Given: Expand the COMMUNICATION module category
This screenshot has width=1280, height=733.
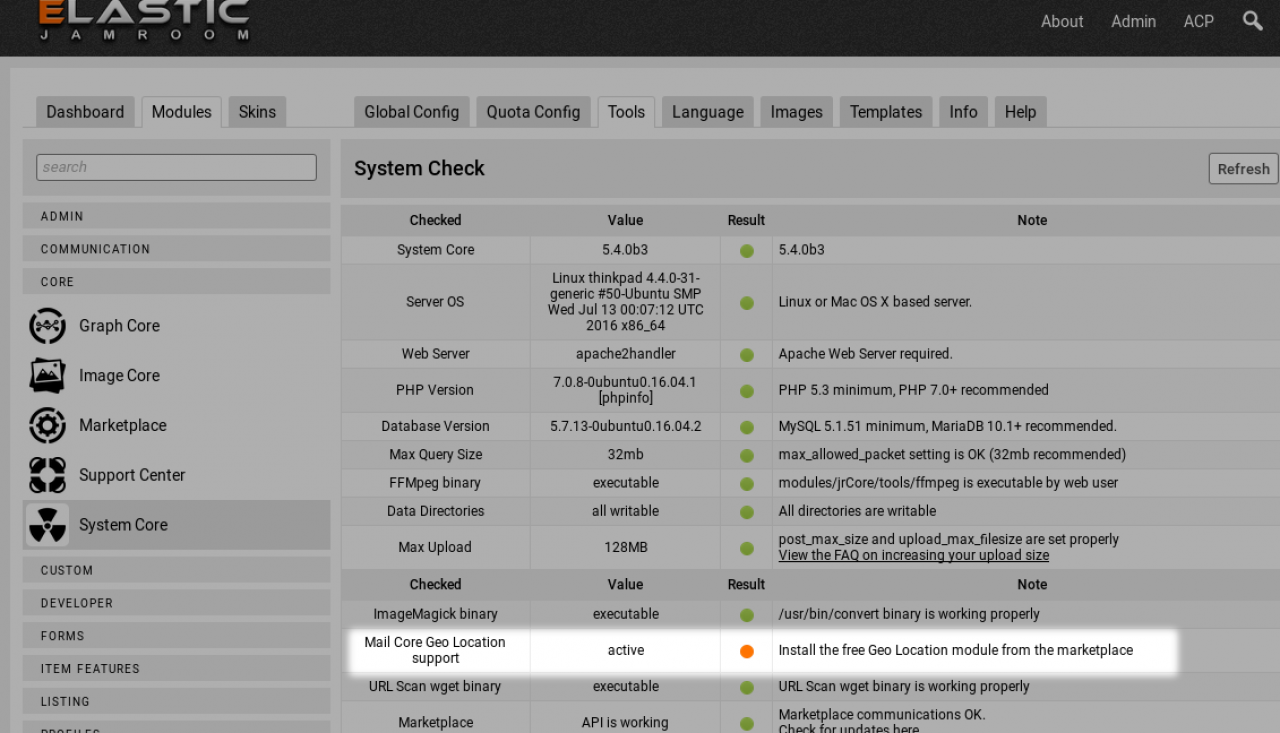Looking at the screenshot, I should 176,249.
